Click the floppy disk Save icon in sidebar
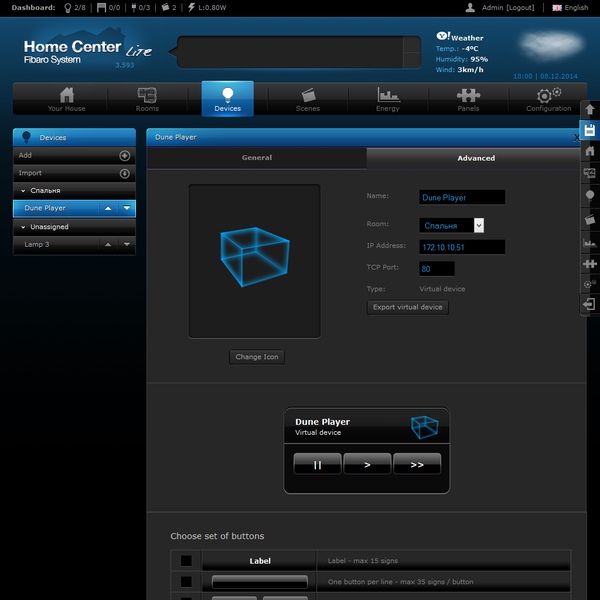600x600 pixels. tap(589, 130)
